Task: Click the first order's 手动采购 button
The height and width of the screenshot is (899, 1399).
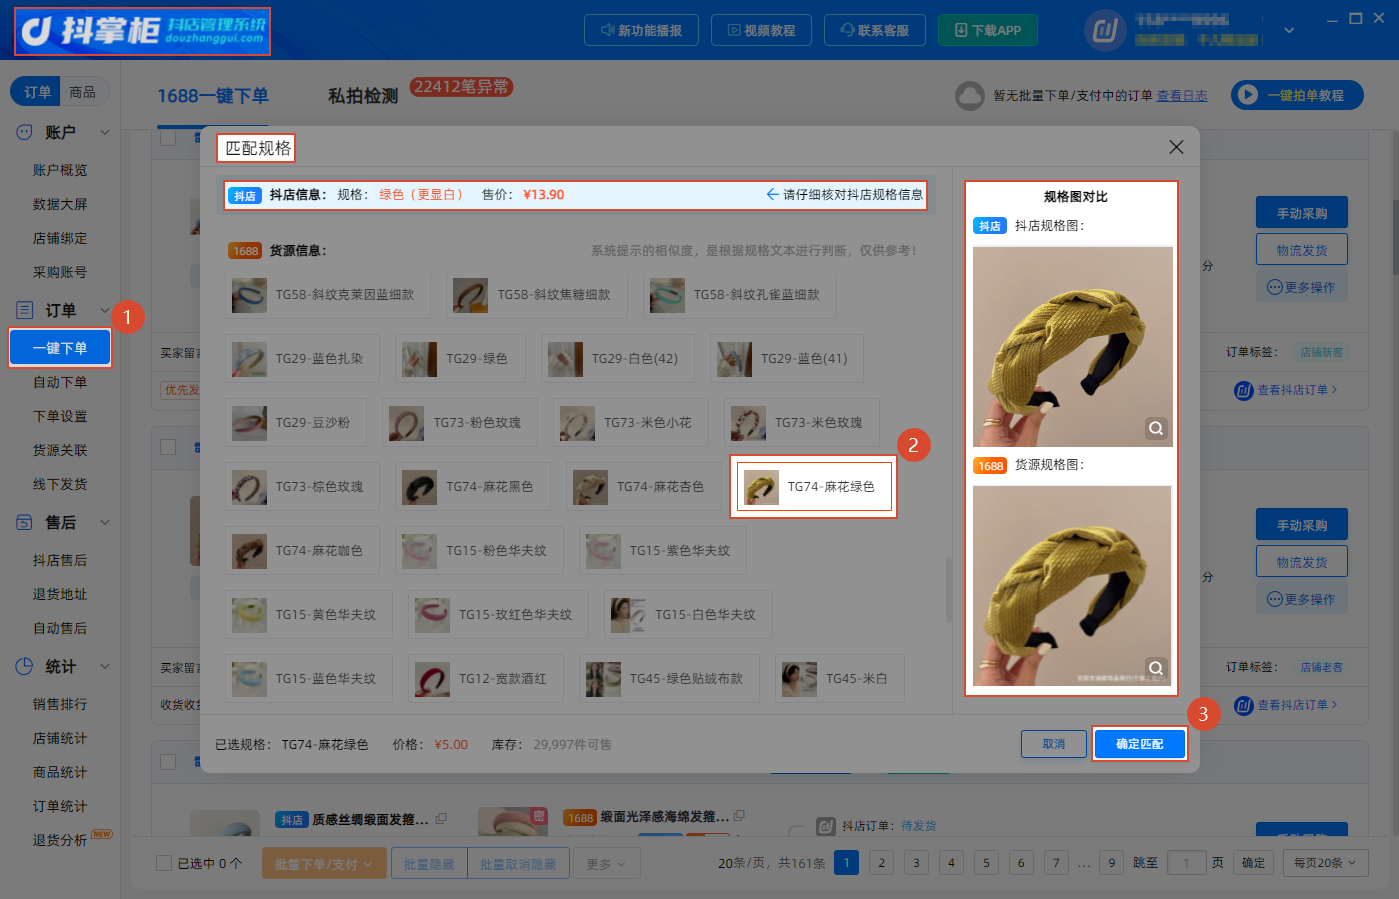Action: (1302, 213)
